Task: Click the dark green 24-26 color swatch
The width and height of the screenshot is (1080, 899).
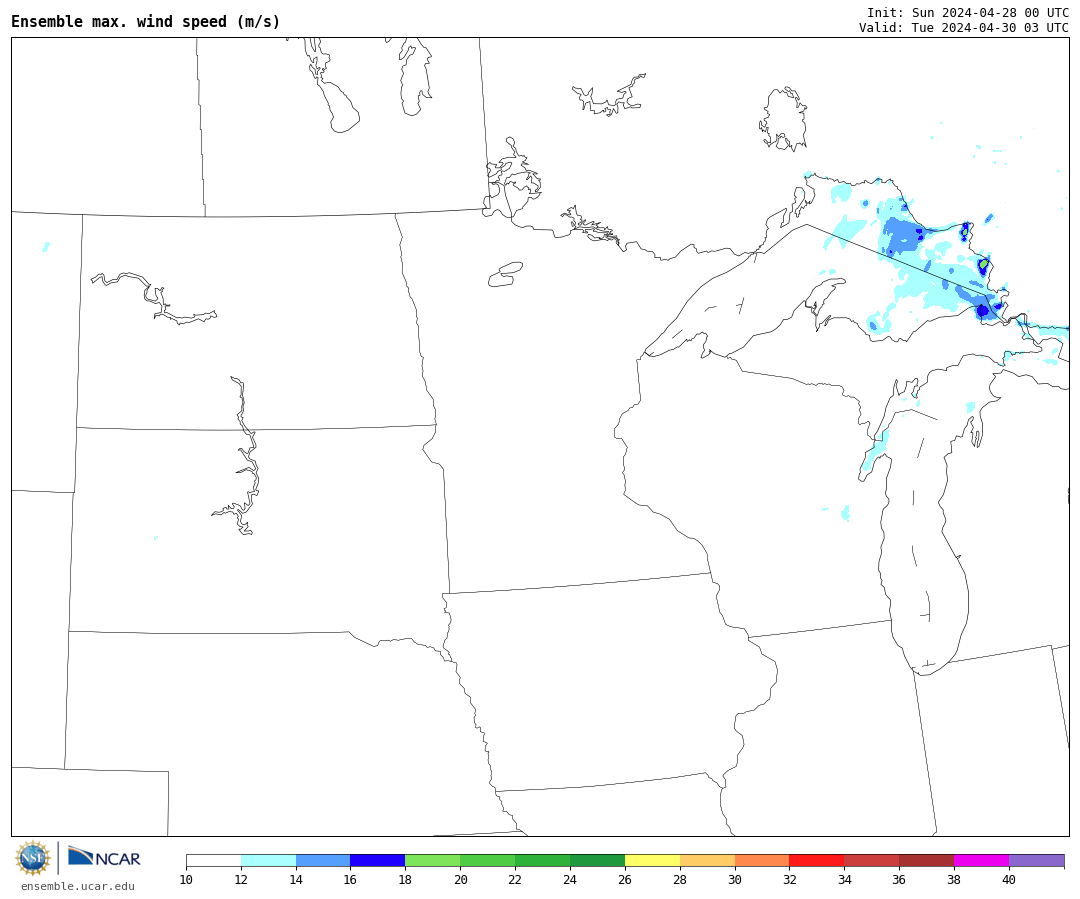Action: pyautogui.click(x=597, y=860)
